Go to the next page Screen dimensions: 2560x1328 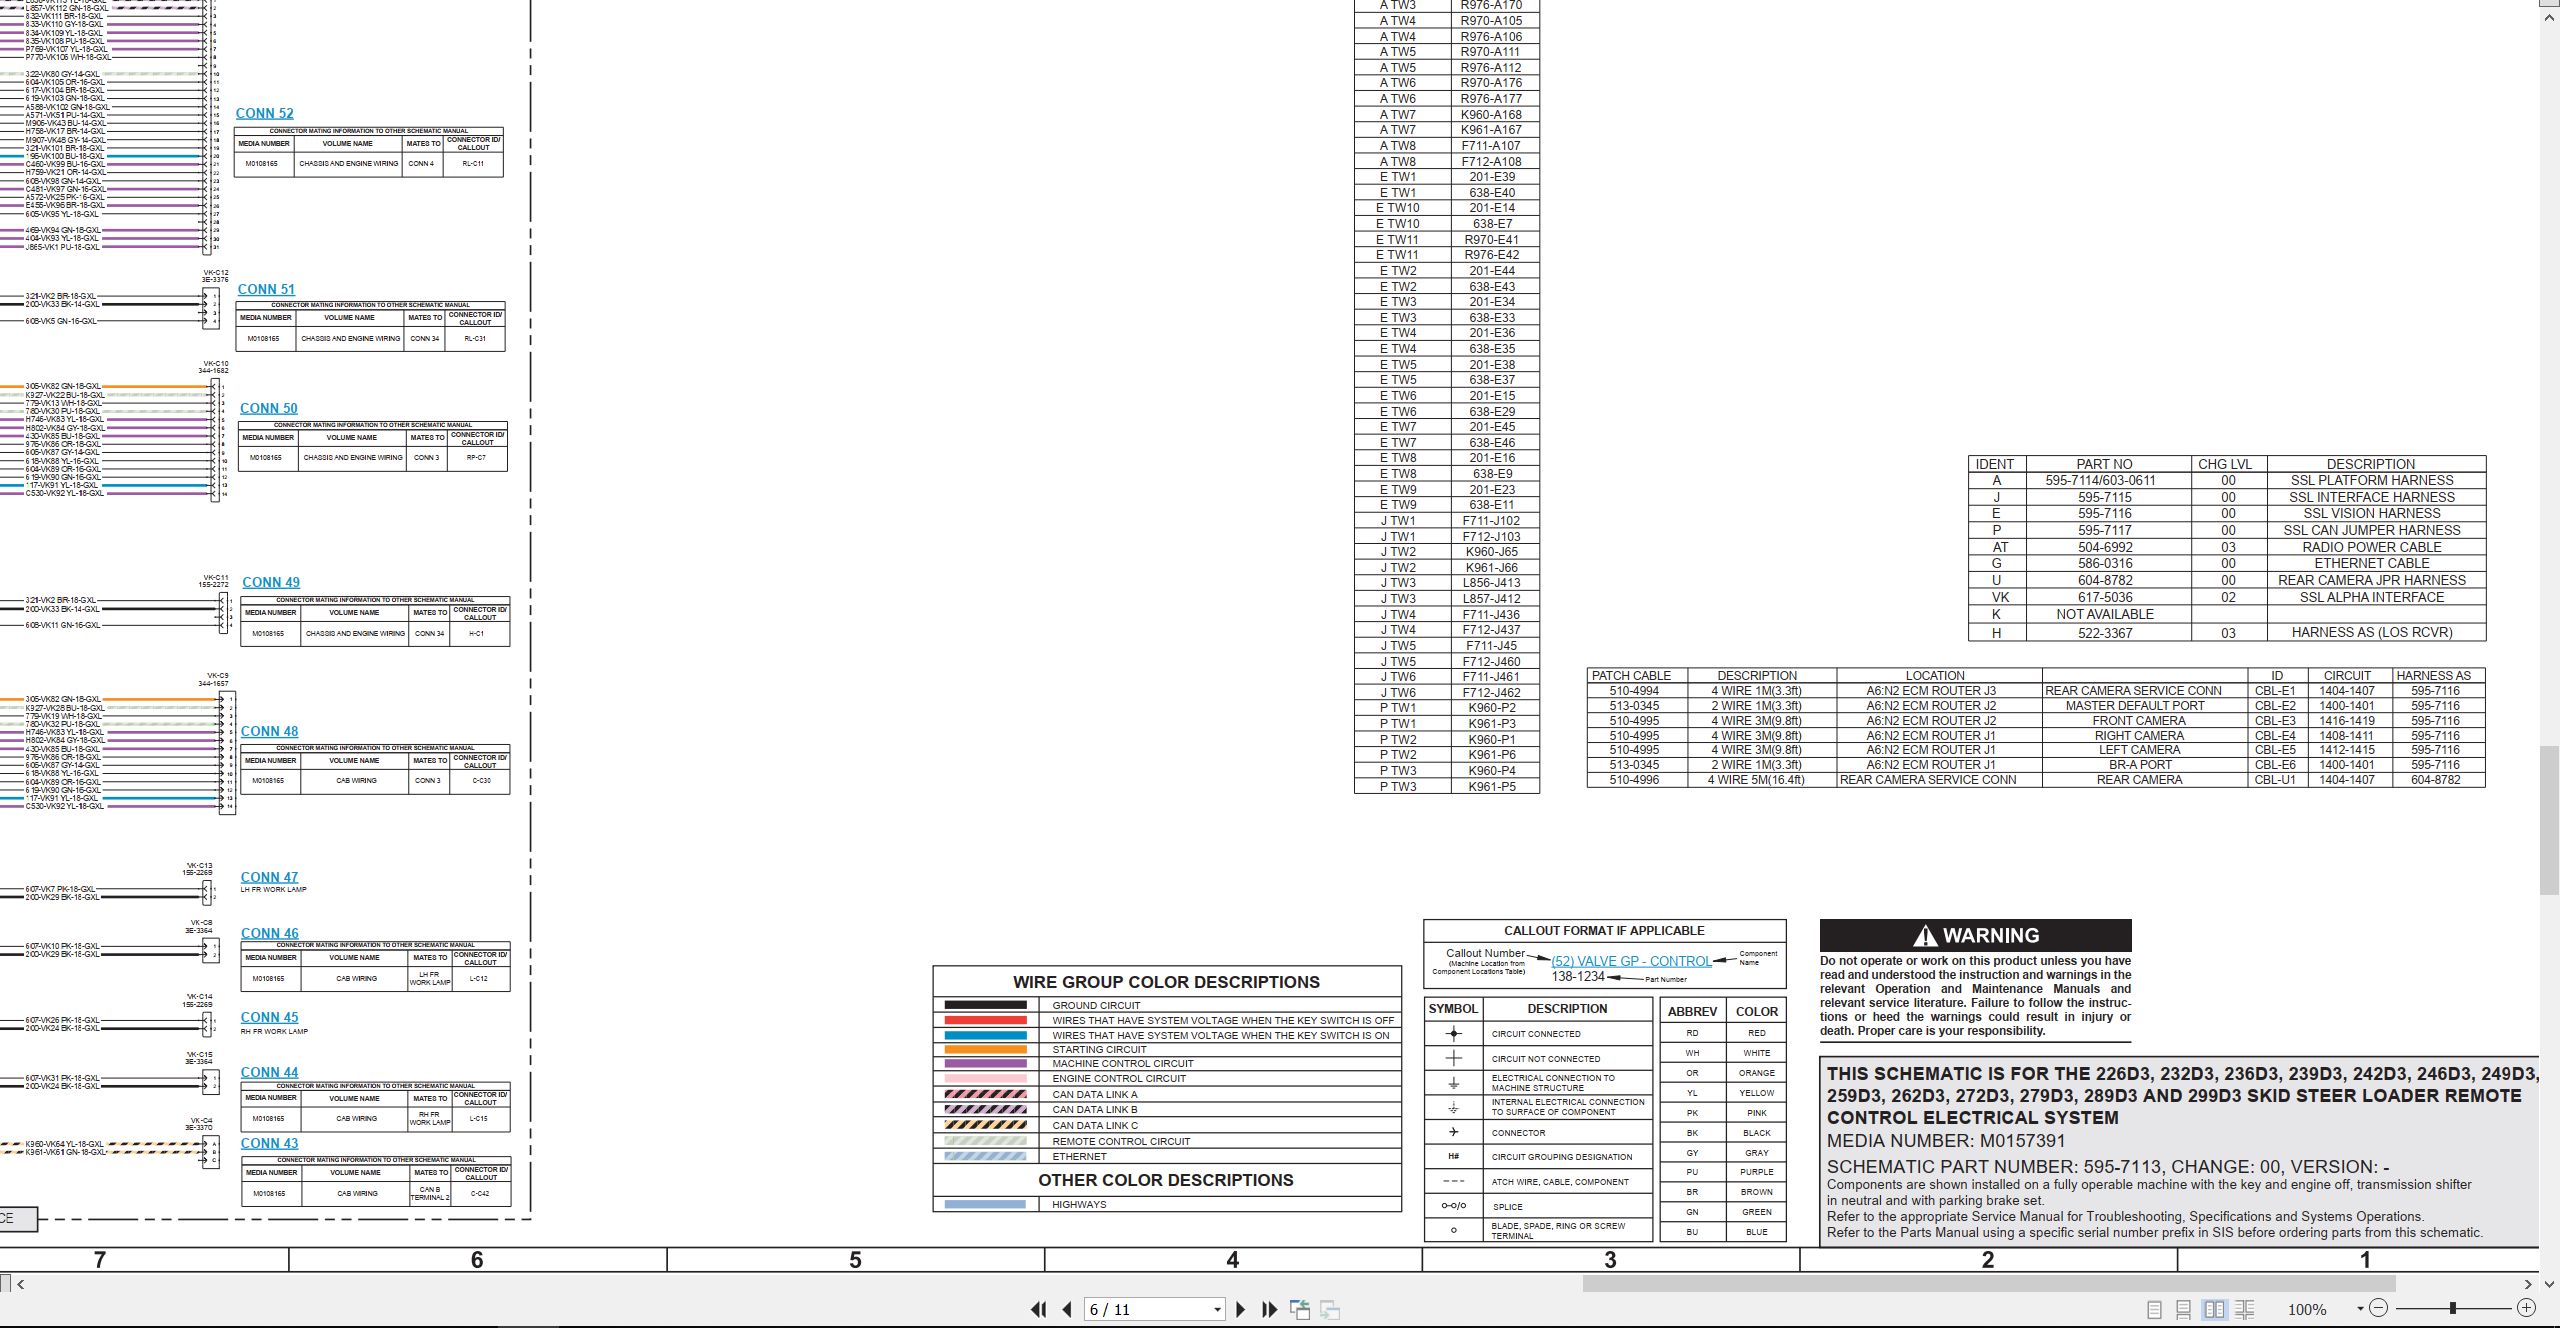pos(1241,1309)
